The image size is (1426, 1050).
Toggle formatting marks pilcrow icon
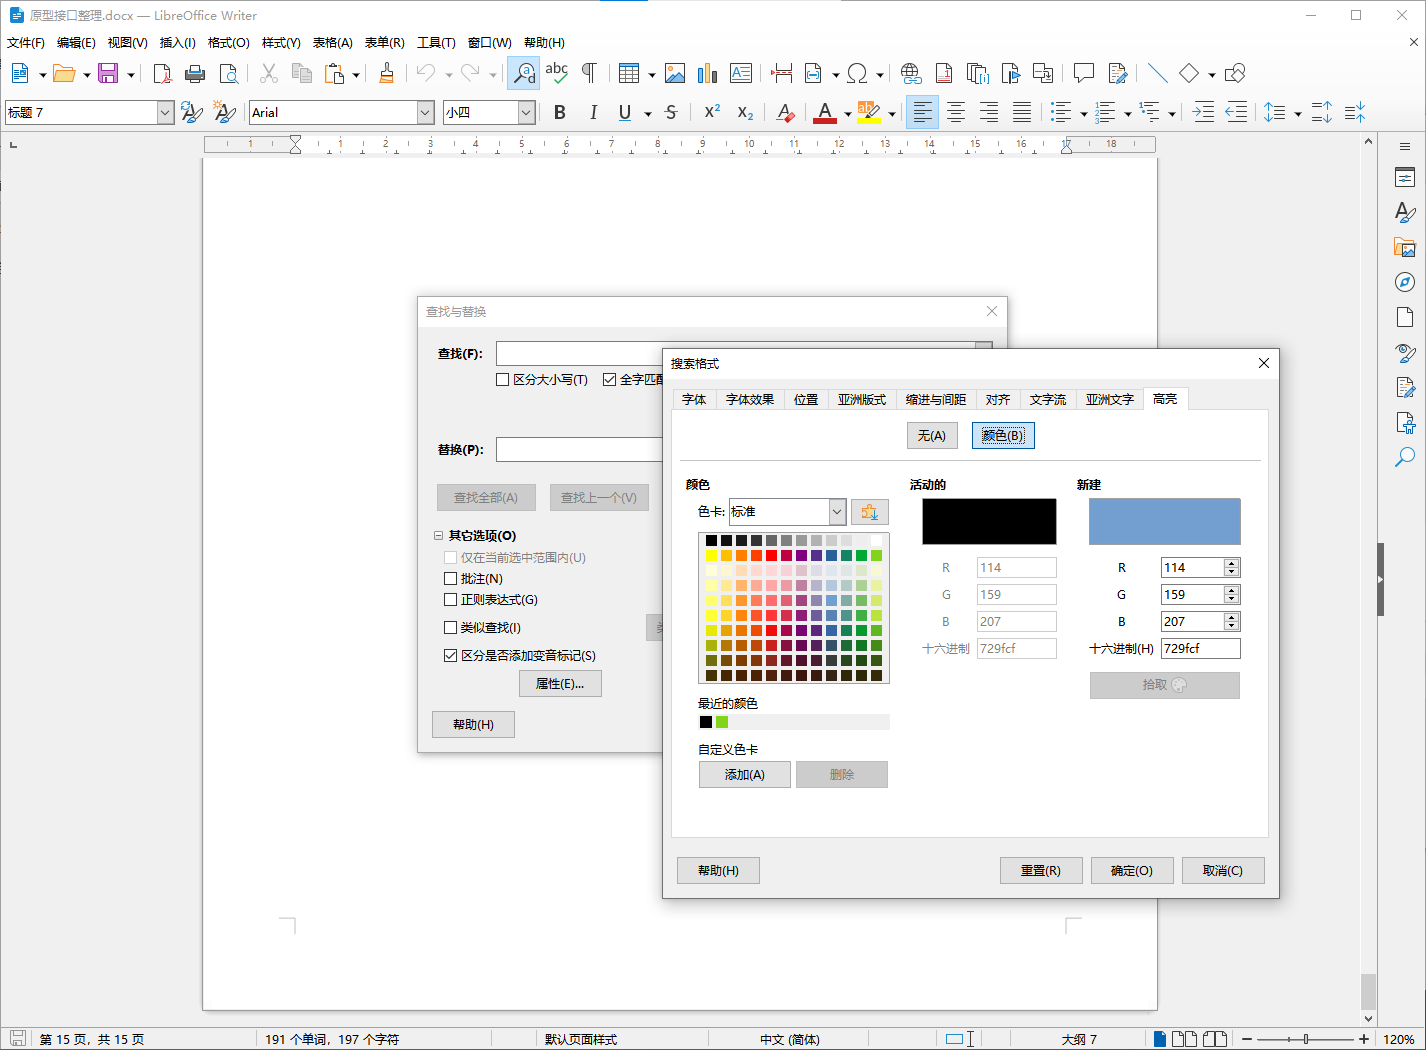589,74
